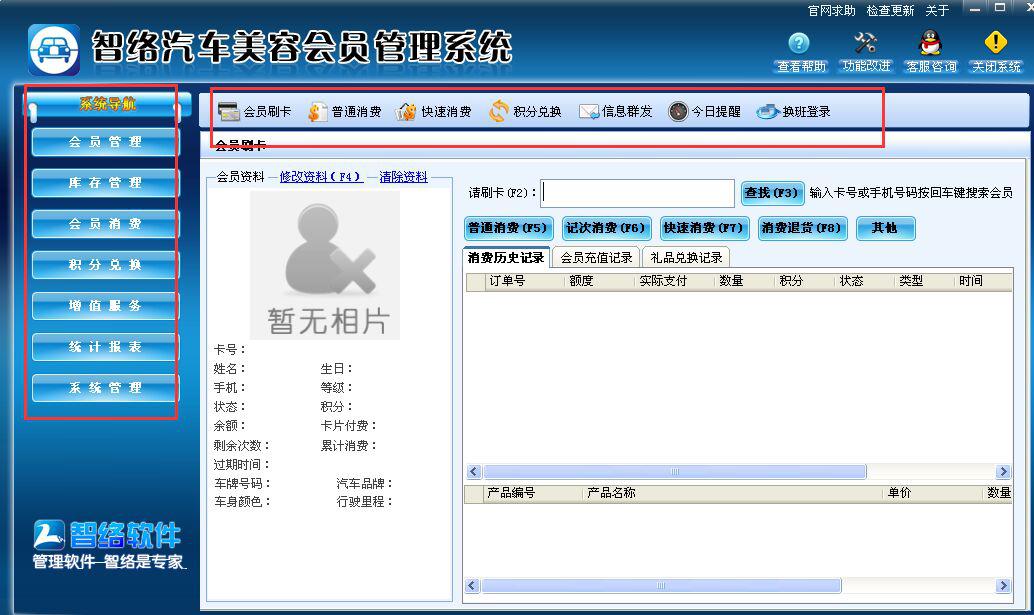The width and height of the screenshot is (1034, 615).
Task: Open the 礼品兑换记录 tab
Action: click(x=686, y=258)
